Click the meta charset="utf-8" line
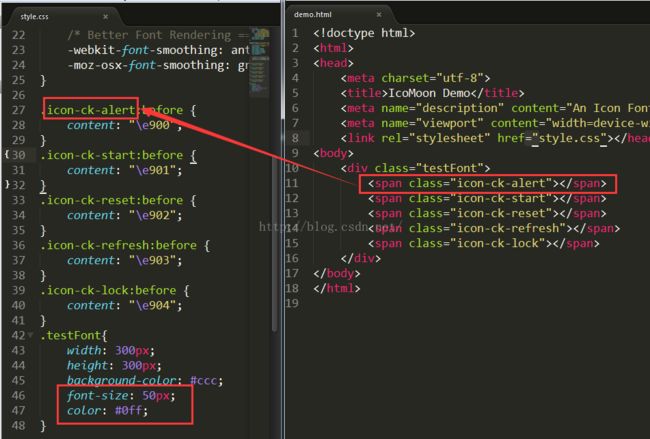650x439 pixels. (415, 78)
